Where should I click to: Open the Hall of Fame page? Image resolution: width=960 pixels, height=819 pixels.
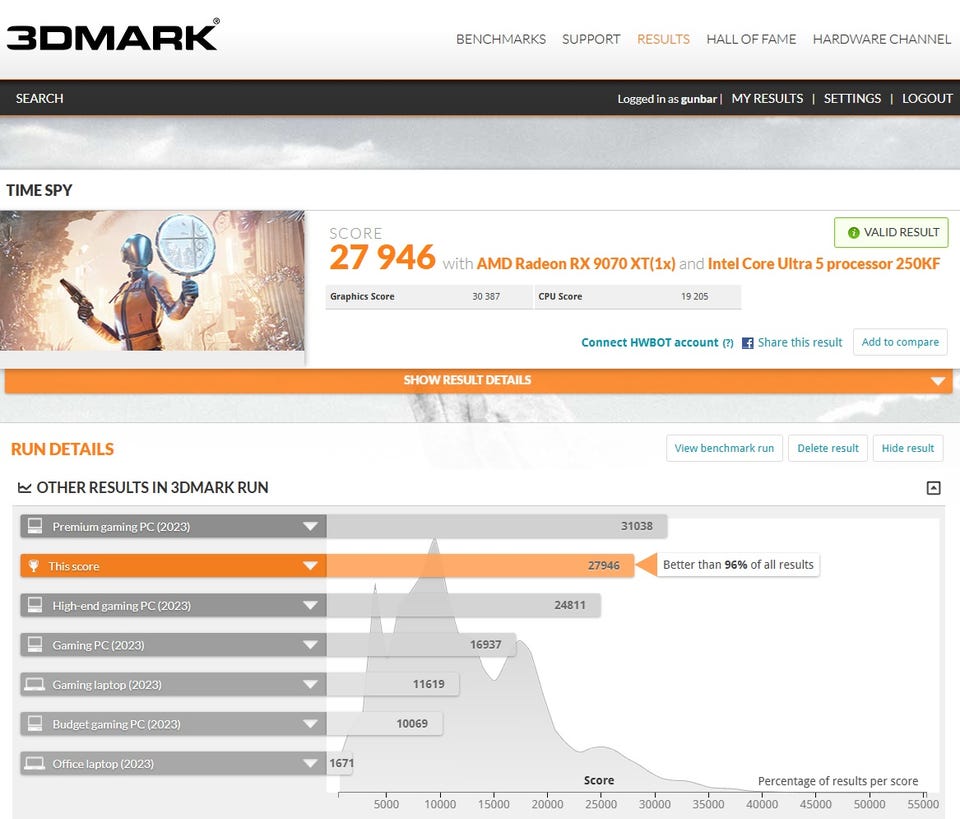751,39
